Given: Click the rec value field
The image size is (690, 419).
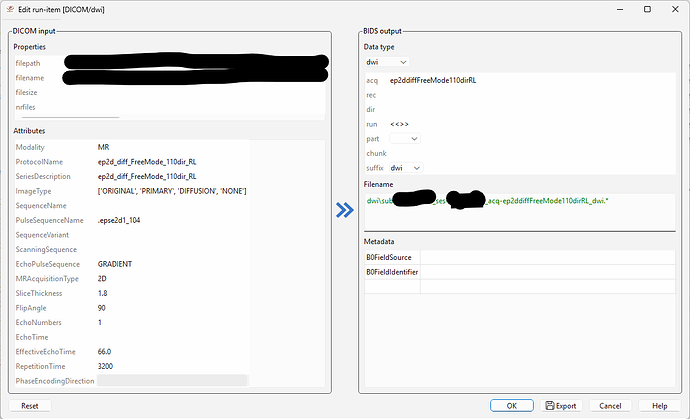Looking at the screenshot, I should tap(532, 95).
